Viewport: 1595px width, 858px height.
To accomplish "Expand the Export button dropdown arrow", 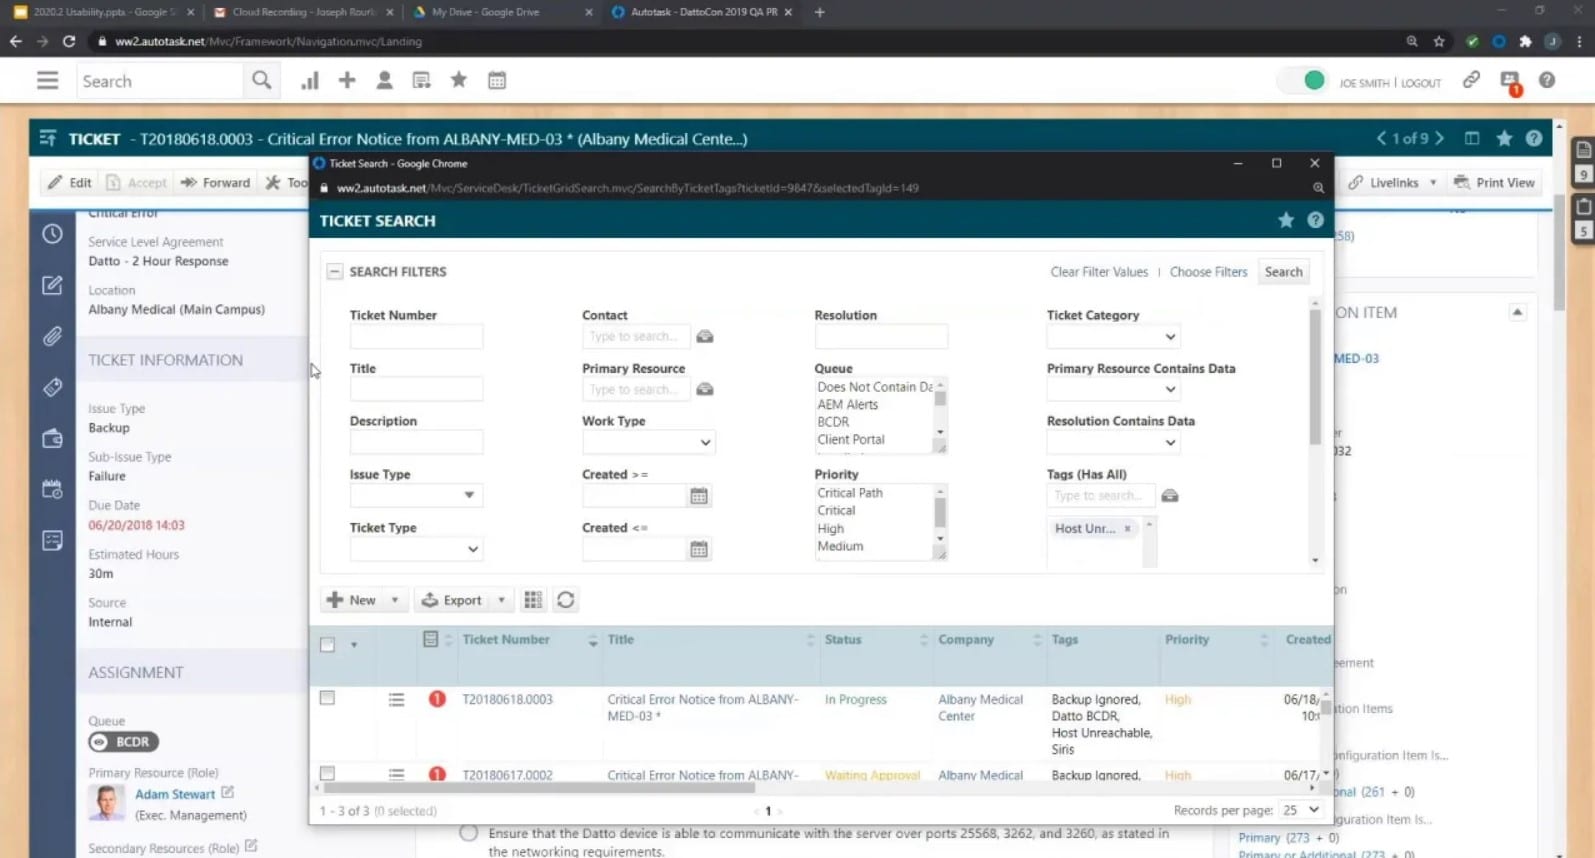I will click(x=502, y=600).
